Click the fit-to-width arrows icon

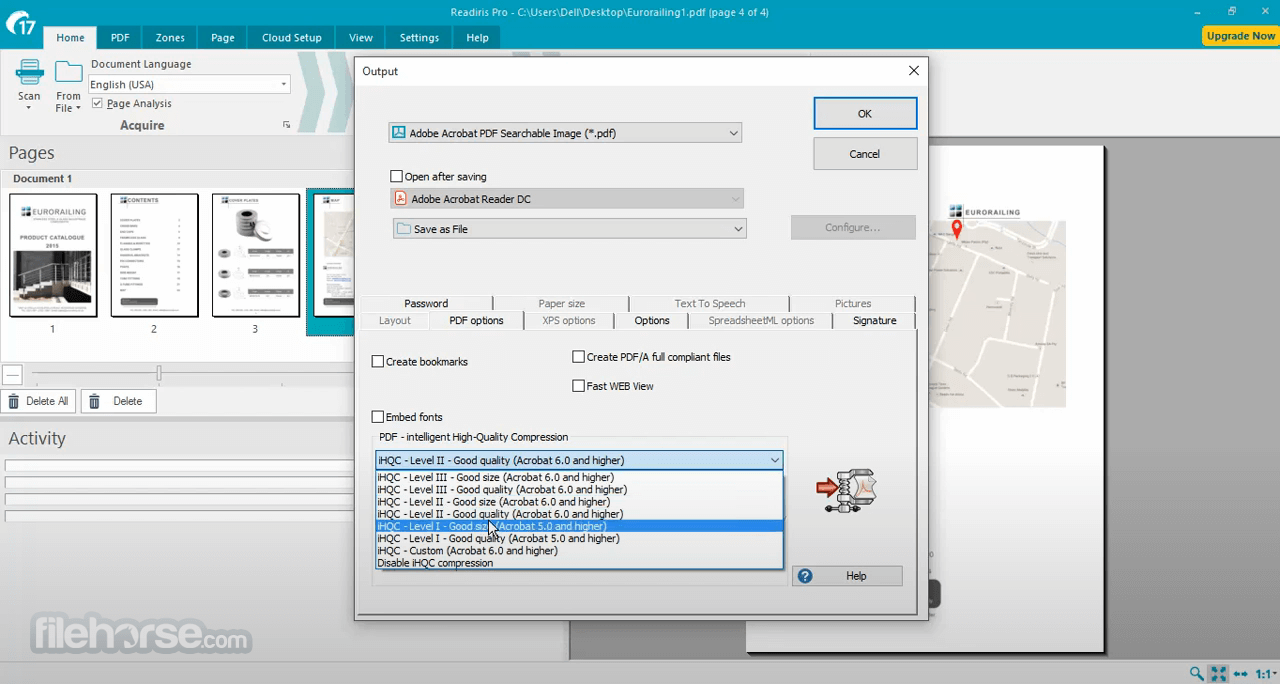pos(1241,674)
